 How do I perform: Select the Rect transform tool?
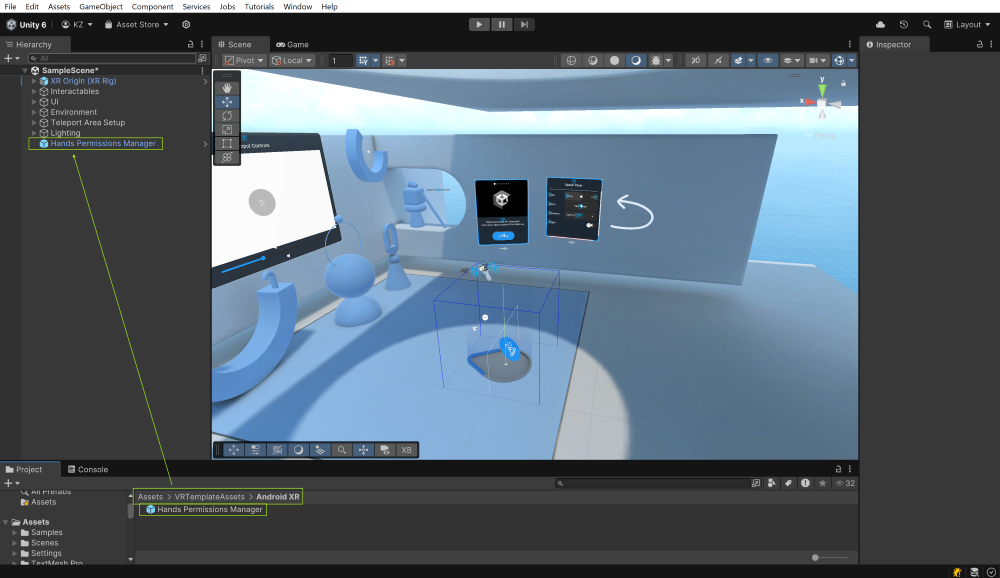[227, 144]
